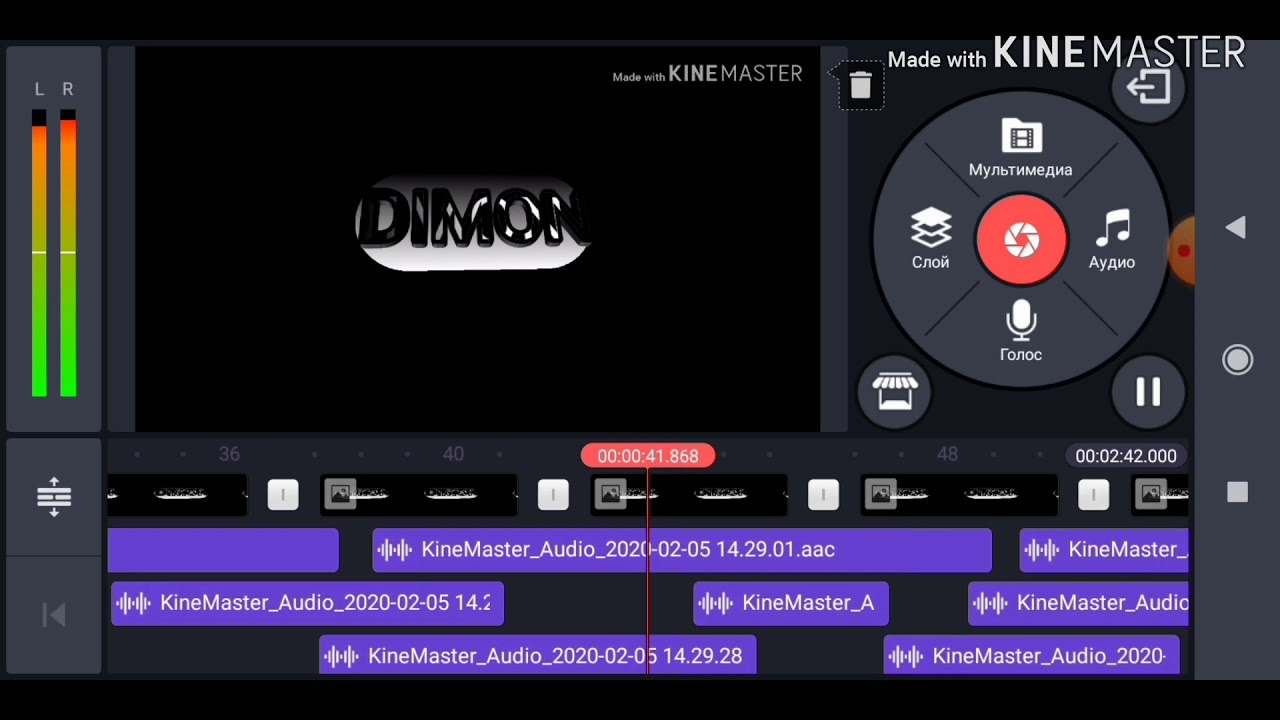Click the timeline ruler at 40
Image resolution: width=1280 pixels, height=720 pixels.
tap(453, 454)
